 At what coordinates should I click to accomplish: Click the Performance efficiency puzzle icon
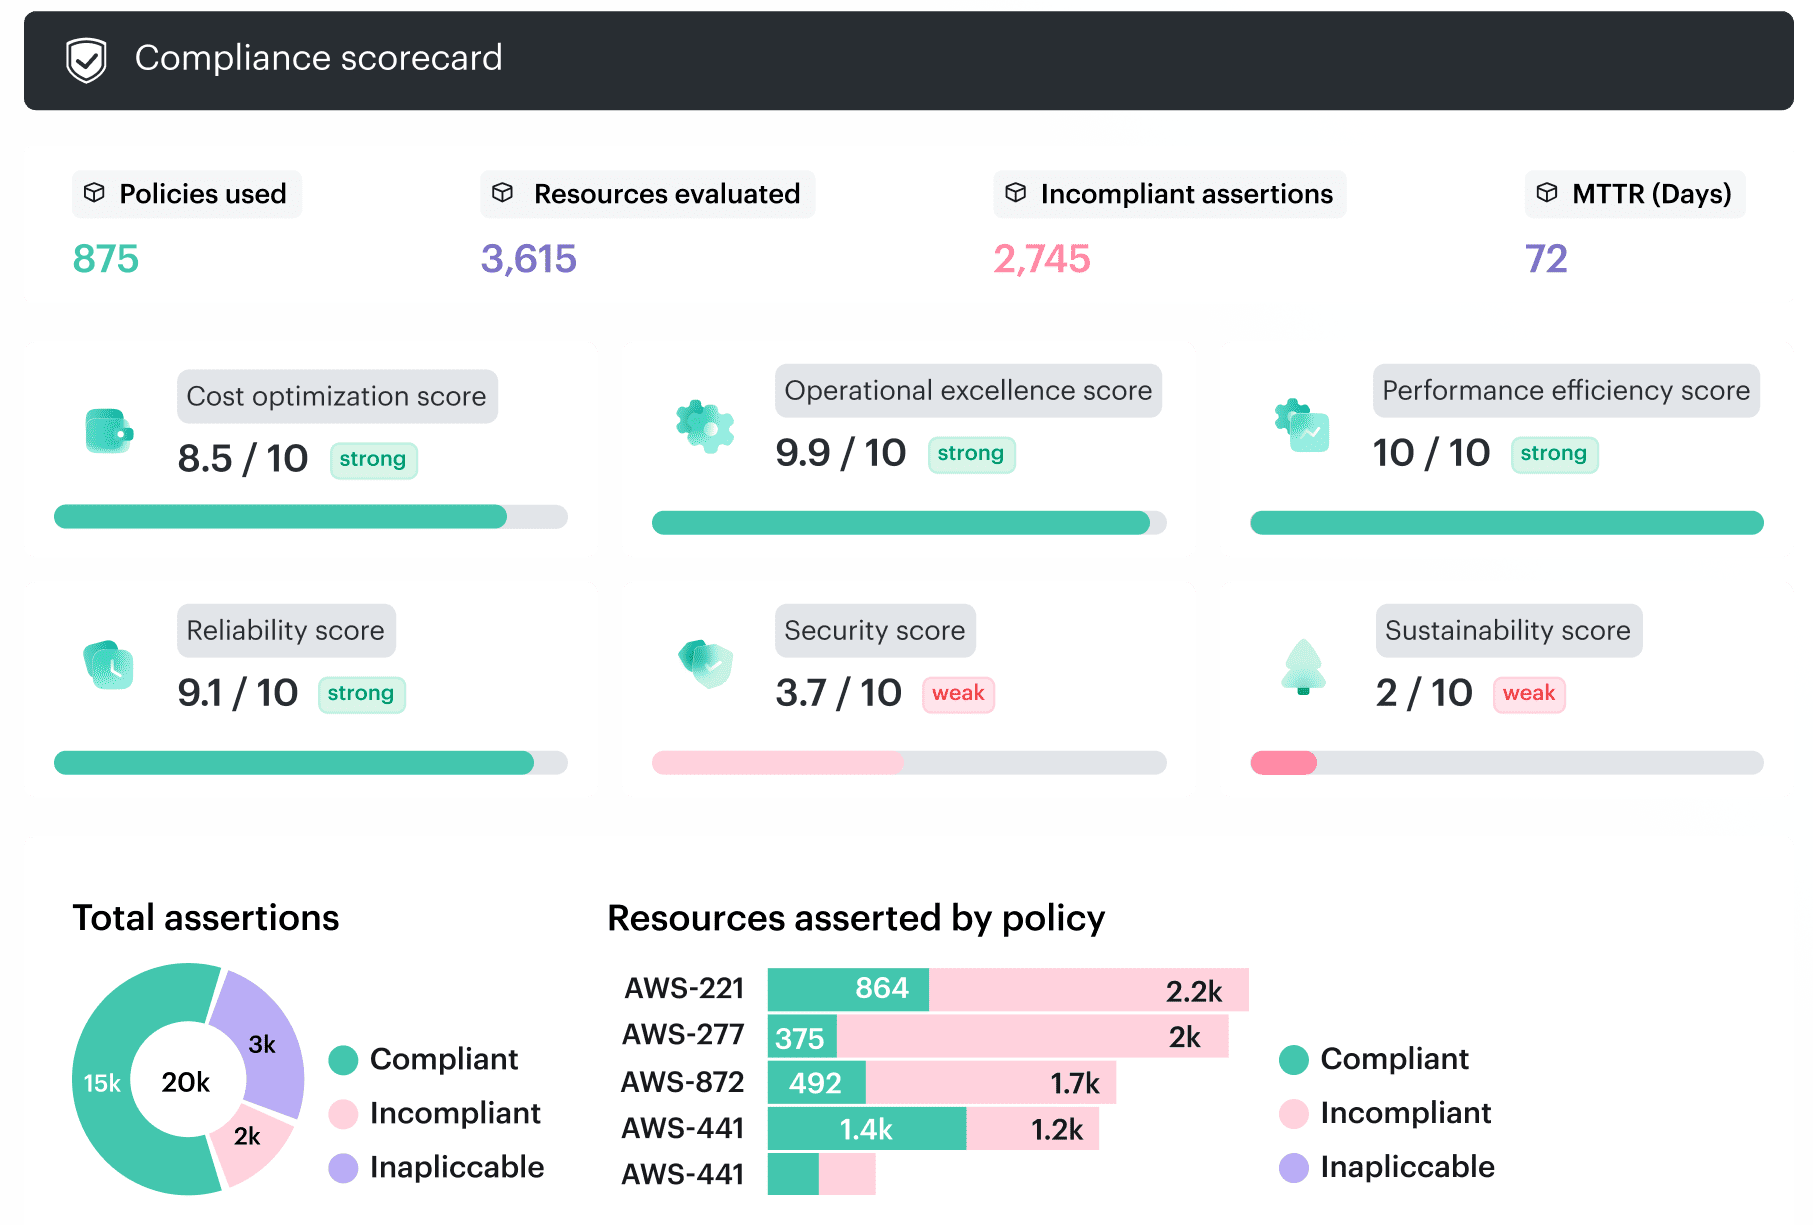[x=1301, y=428]
